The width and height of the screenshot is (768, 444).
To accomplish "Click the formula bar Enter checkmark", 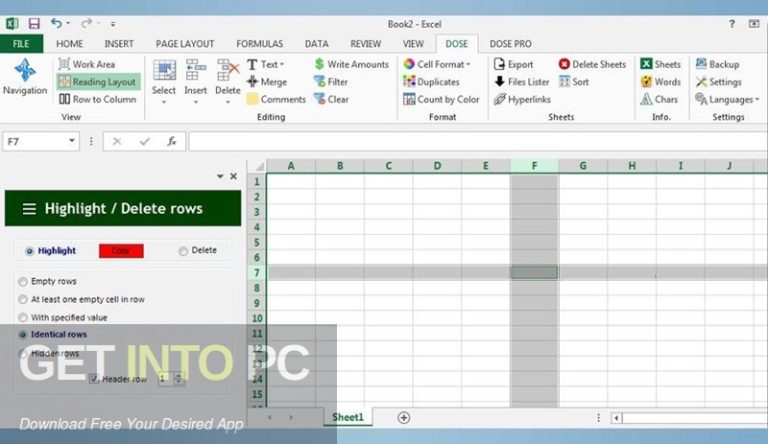I will tap(144, 142).
